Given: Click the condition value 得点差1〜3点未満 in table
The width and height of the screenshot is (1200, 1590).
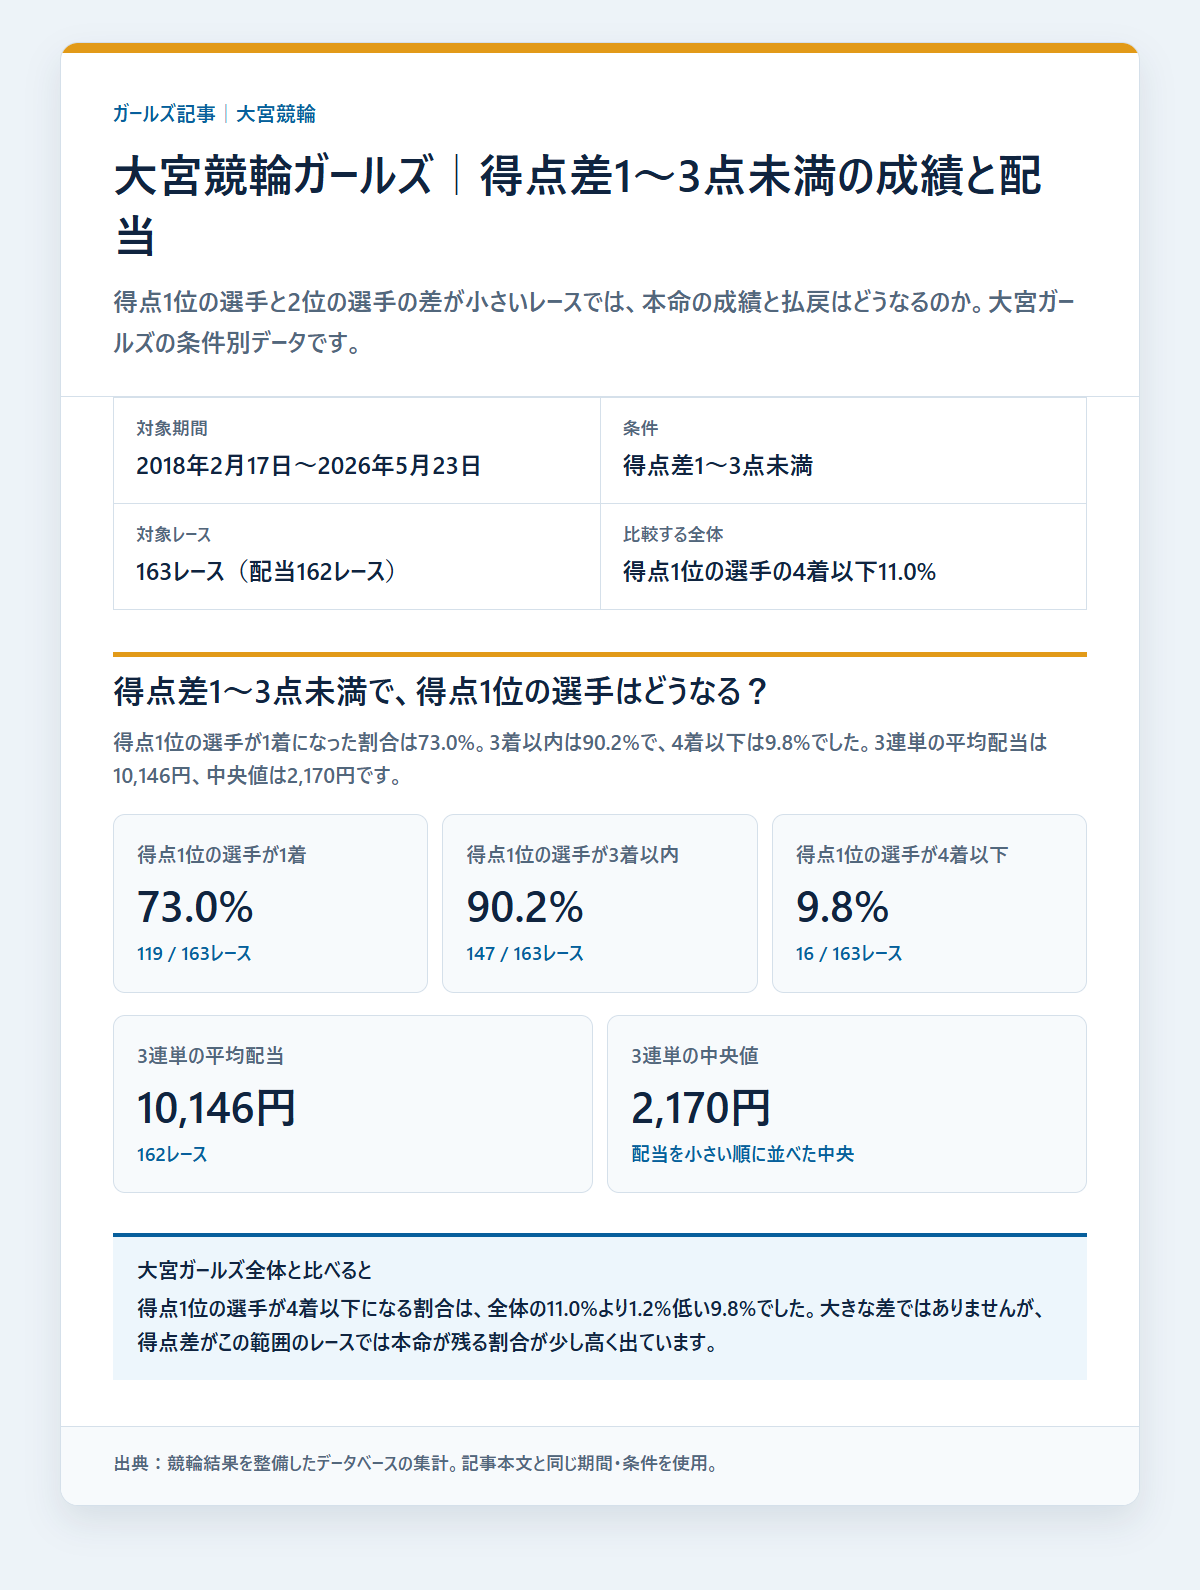Looking at the screenshot, I should [x=718, y=465].
